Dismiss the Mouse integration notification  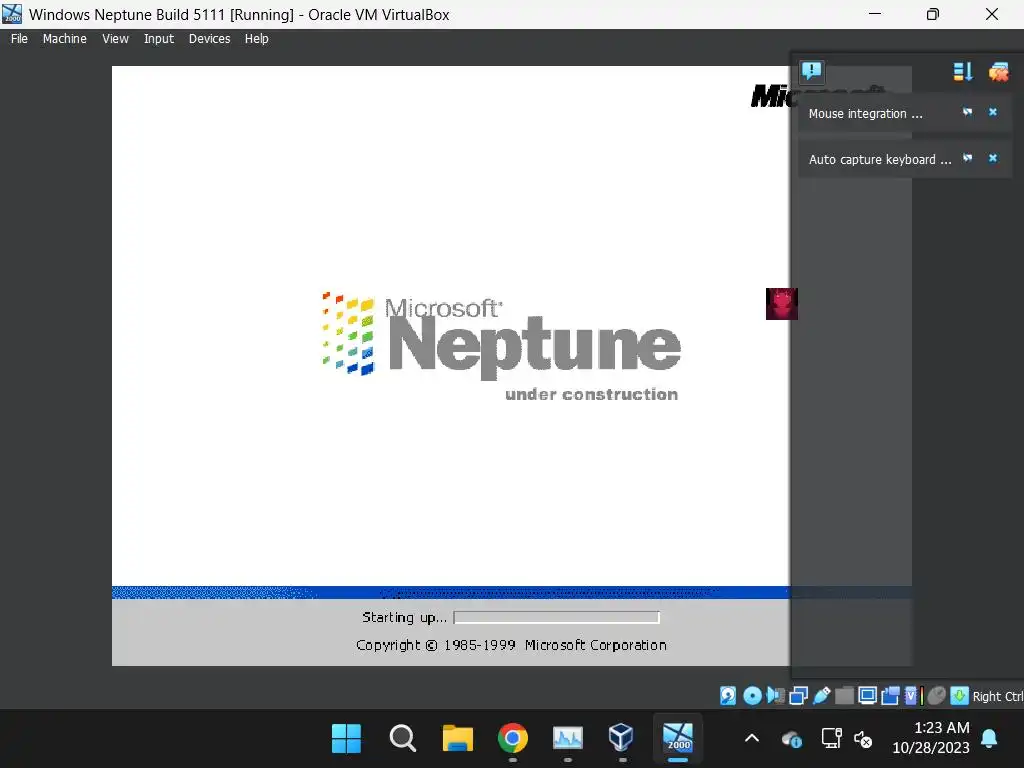tap(993, 112)
